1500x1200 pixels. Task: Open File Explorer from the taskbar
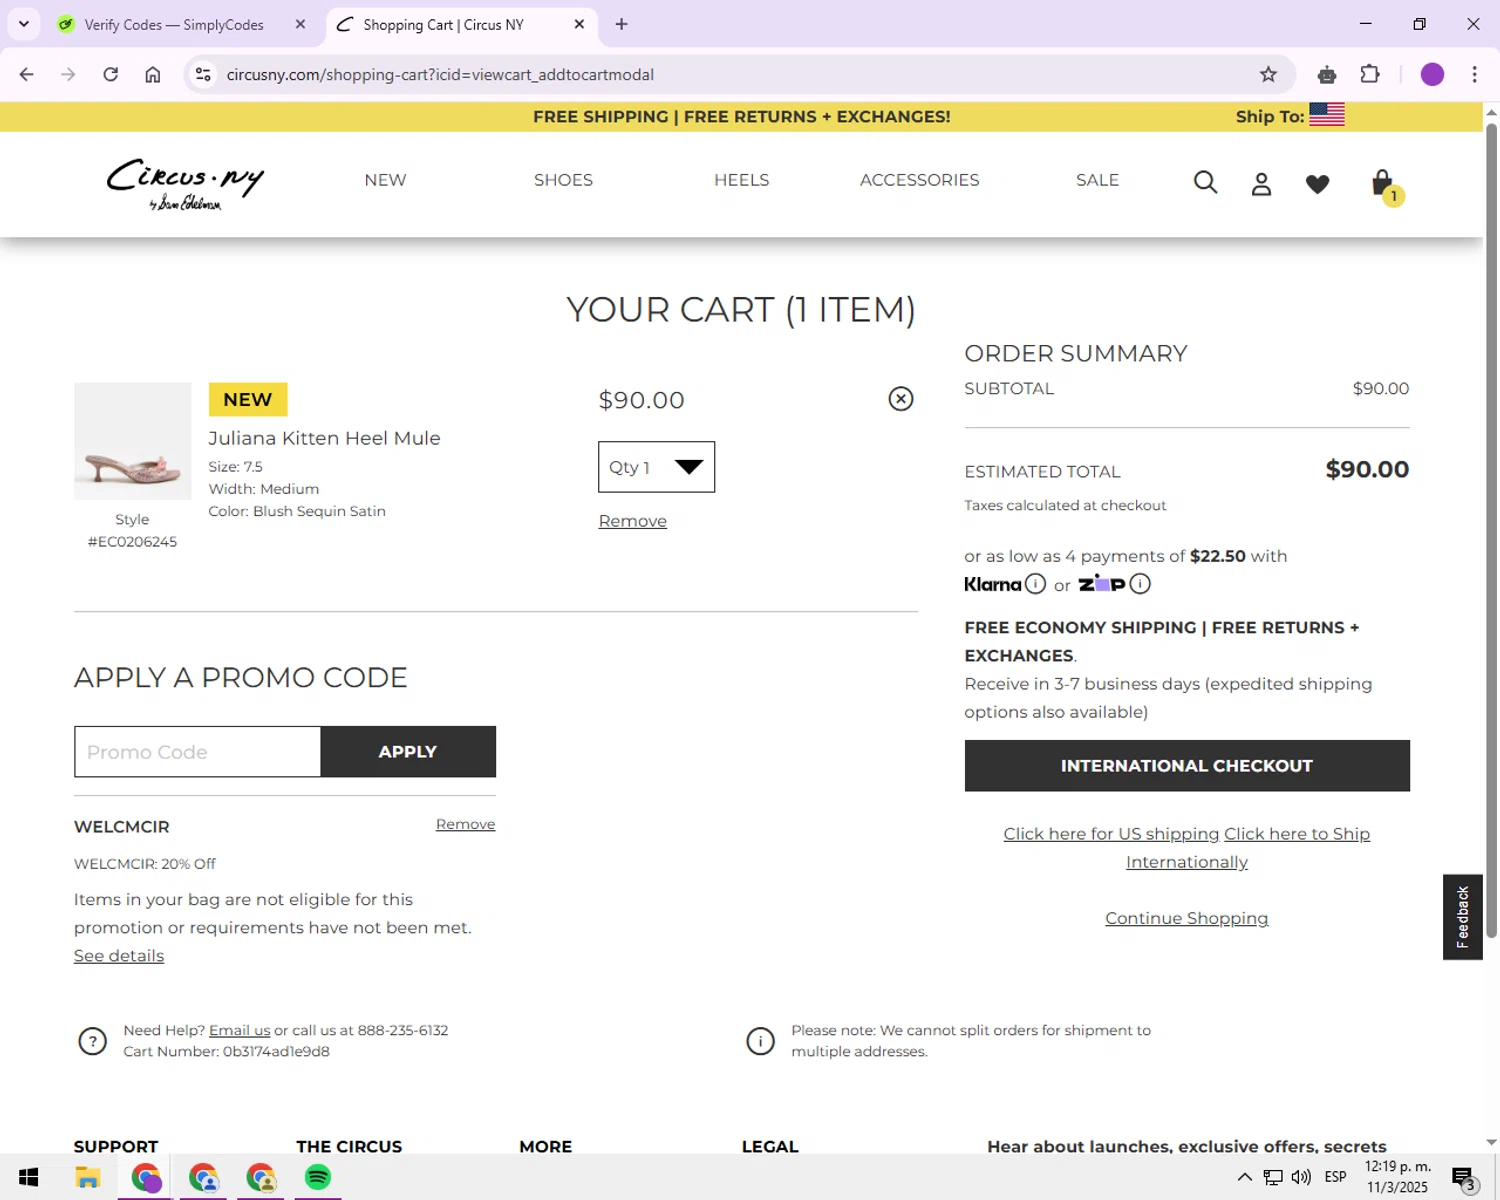(88, 1177)
